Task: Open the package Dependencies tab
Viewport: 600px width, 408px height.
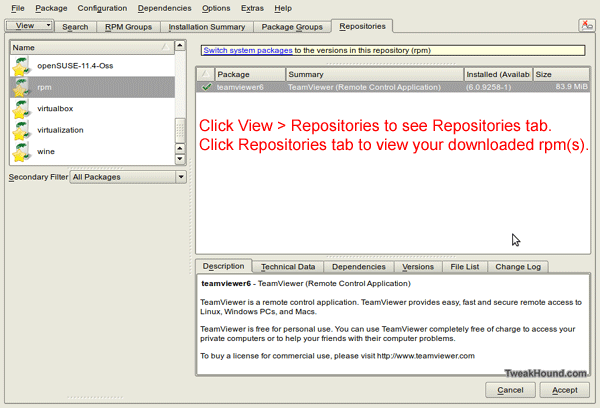Action: click(x=359, y=267)
